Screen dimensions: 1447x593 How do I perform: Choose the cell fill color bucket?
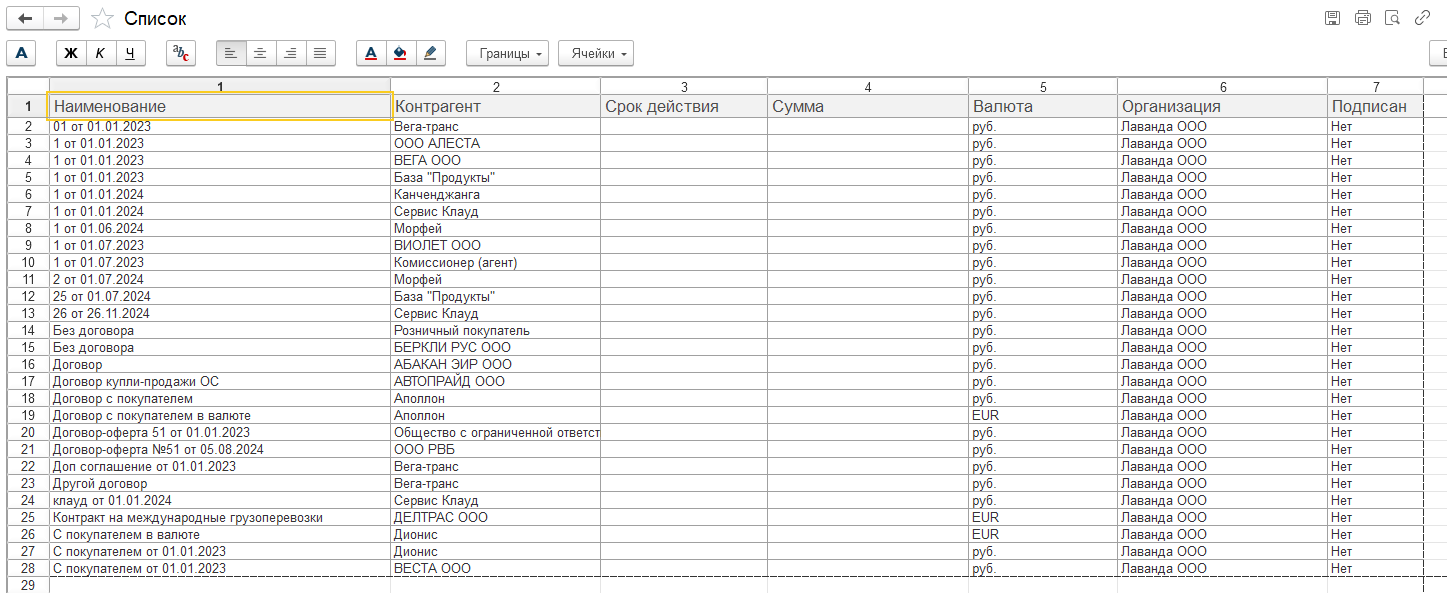[401, 53]
